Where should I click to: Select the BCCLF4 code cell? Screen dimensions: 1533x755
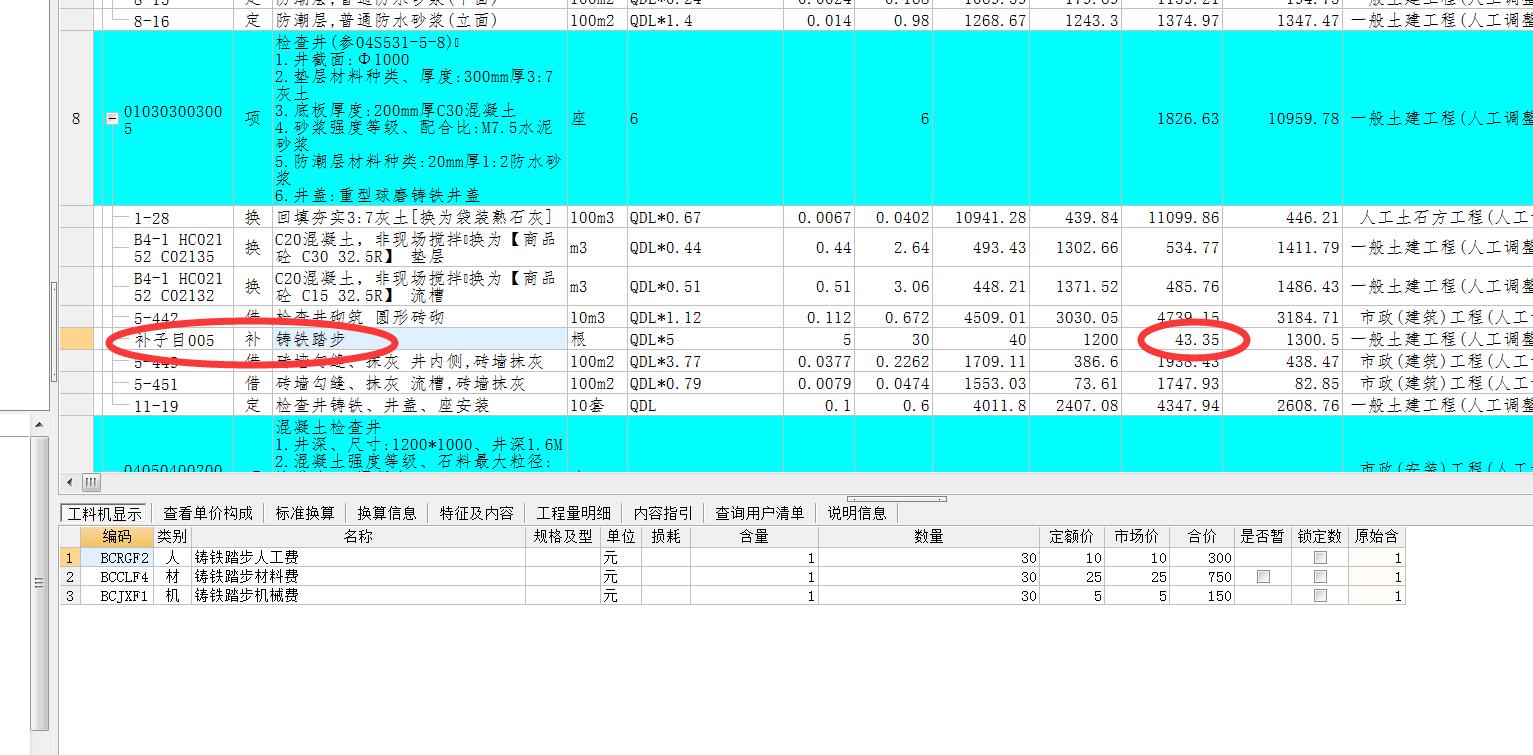pyautogui.click(x=117, y=577)
